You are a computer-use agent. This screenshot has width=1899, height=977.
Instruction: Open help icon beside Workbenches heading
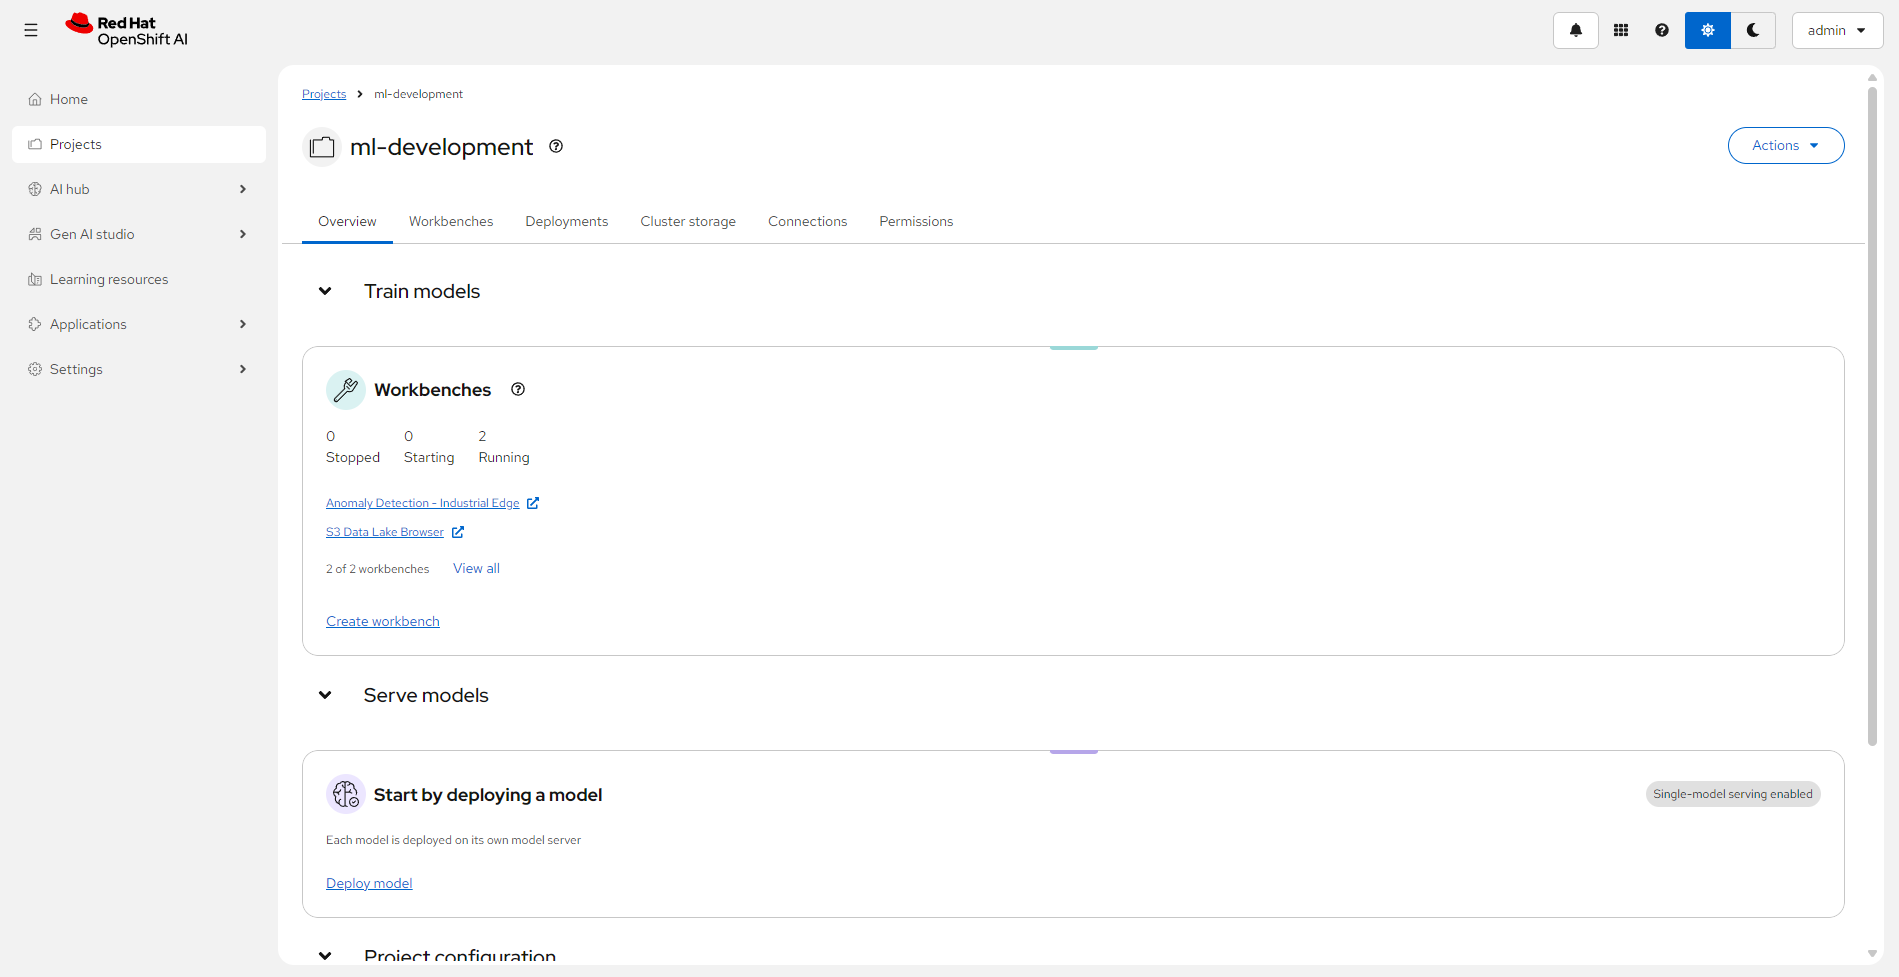[x=518, y=389]
